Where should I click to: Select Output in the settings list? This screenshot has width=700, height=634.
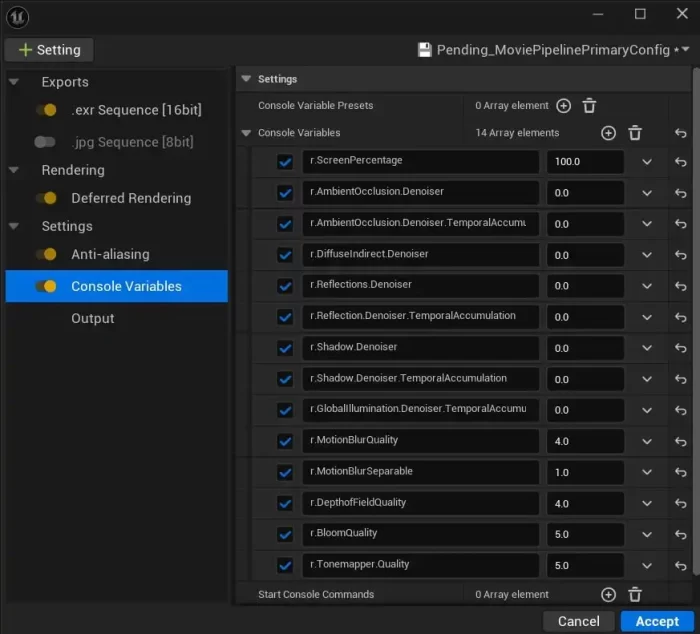coord(93,318)
